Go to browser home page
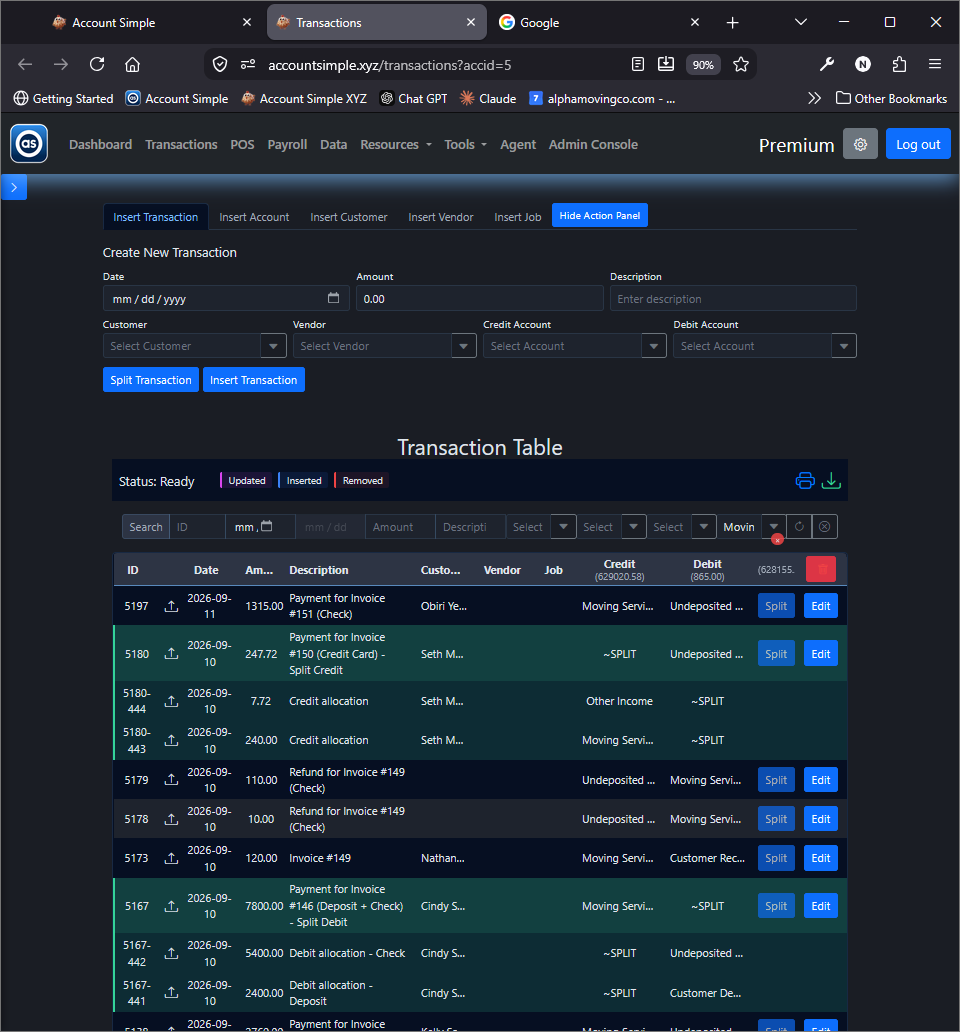This screenshot has height=1032, width=960. point(132,64)
